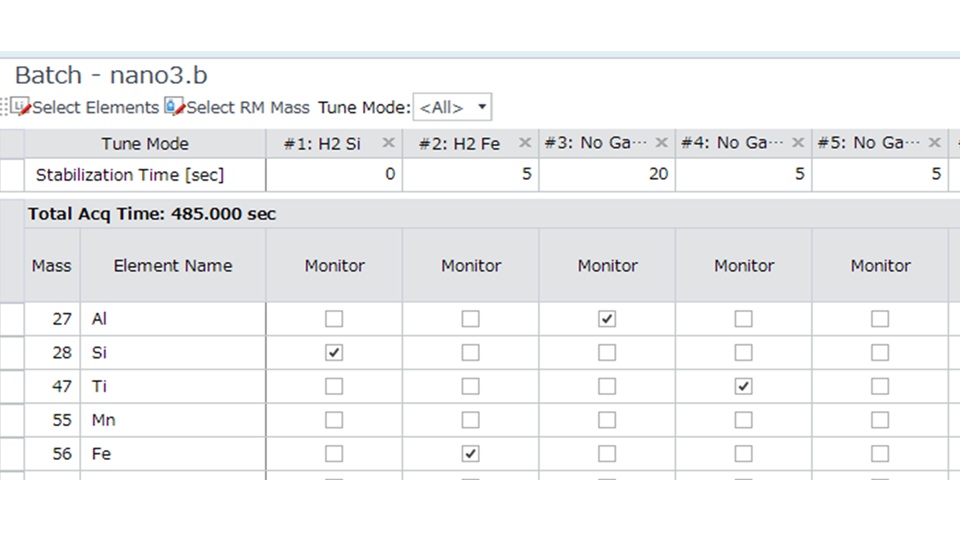Image resolution: width=961 pixels, height=540 pixels.
Task: Click Select RM Mass button text
Action: (x=248, y=107)
